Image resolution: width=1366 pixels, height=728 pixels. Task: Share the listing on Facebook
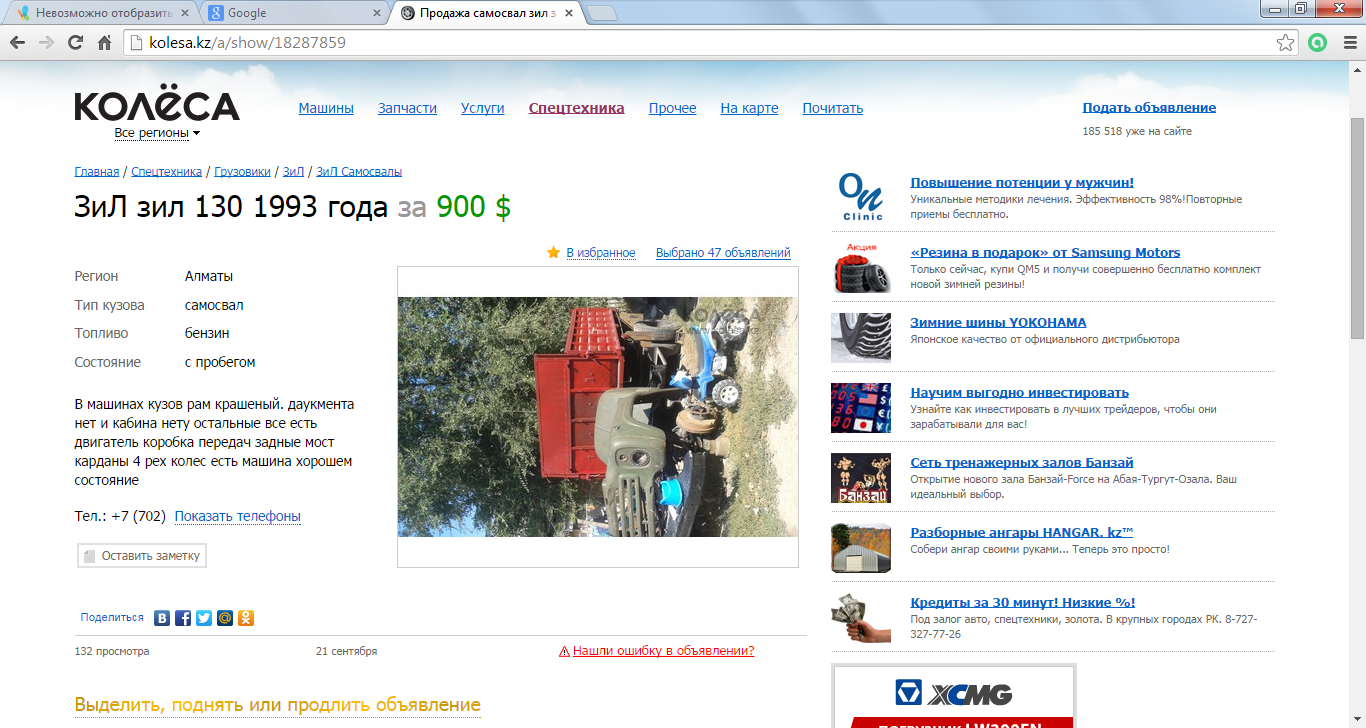coord(183,618)
